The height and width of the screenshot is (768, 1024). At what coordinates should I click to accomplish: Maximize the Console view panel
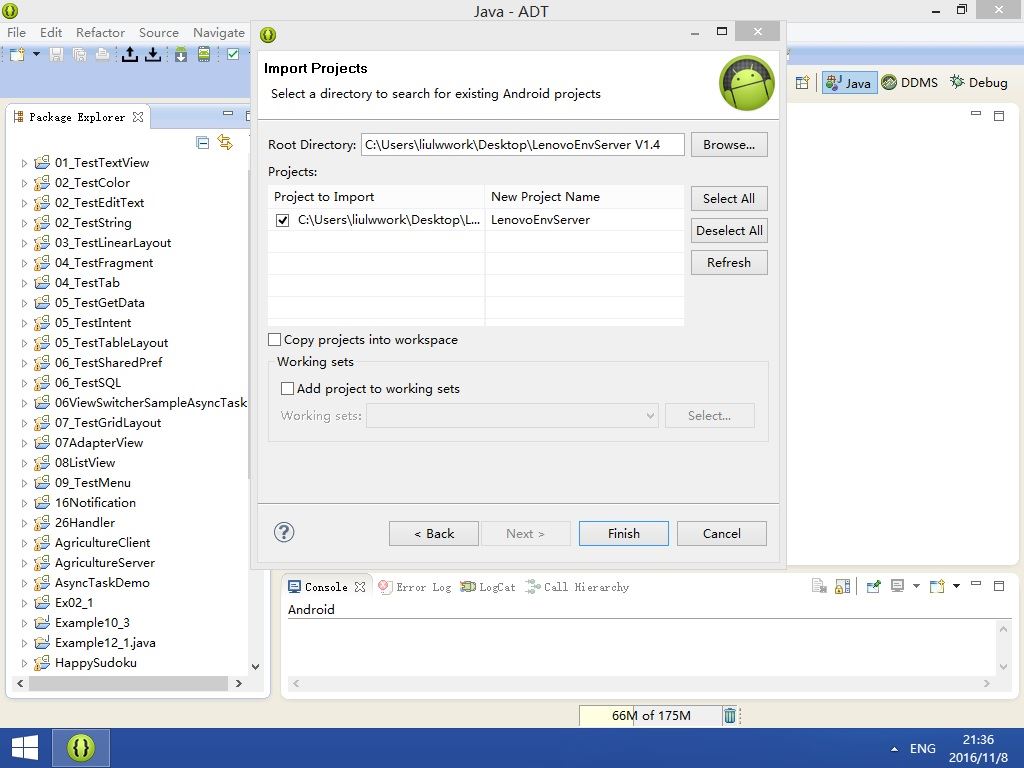[x=999, y=586]
